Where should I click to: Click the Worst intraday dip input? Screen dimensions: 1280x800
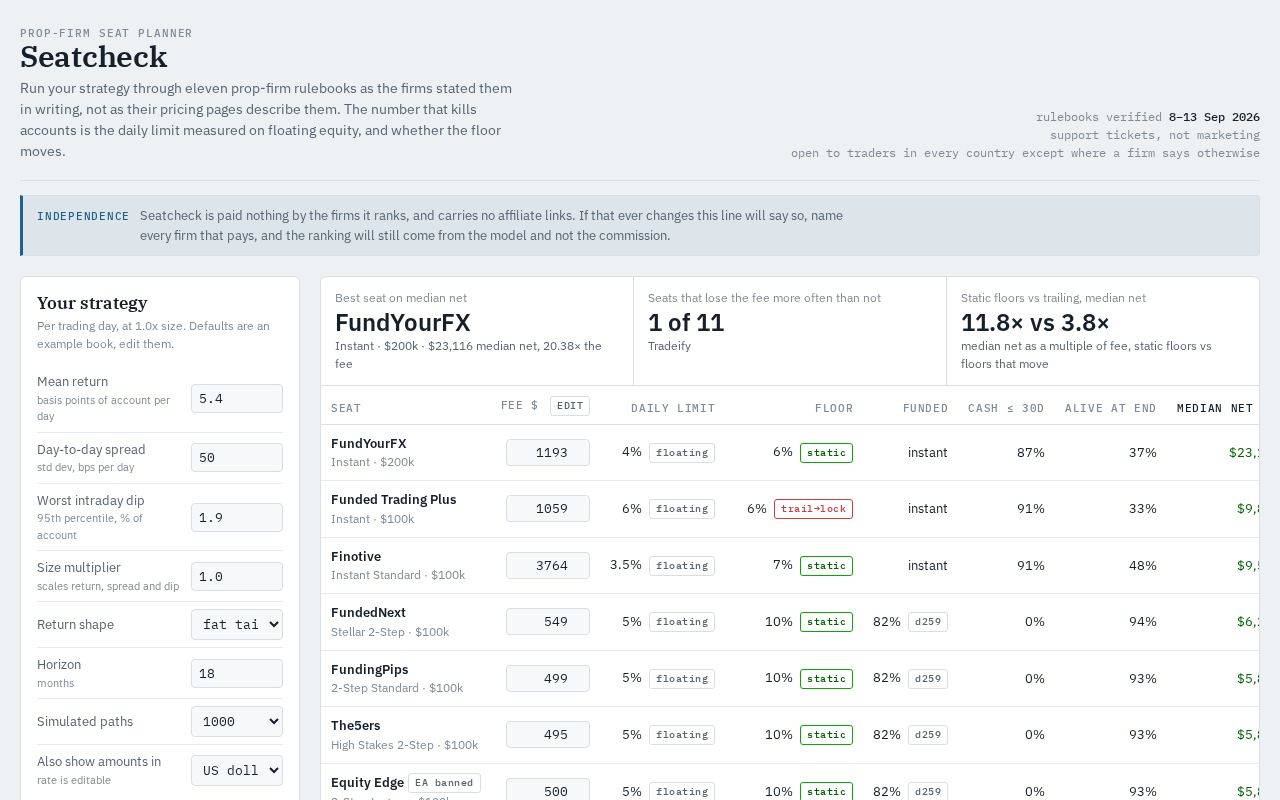coord(237,517)
